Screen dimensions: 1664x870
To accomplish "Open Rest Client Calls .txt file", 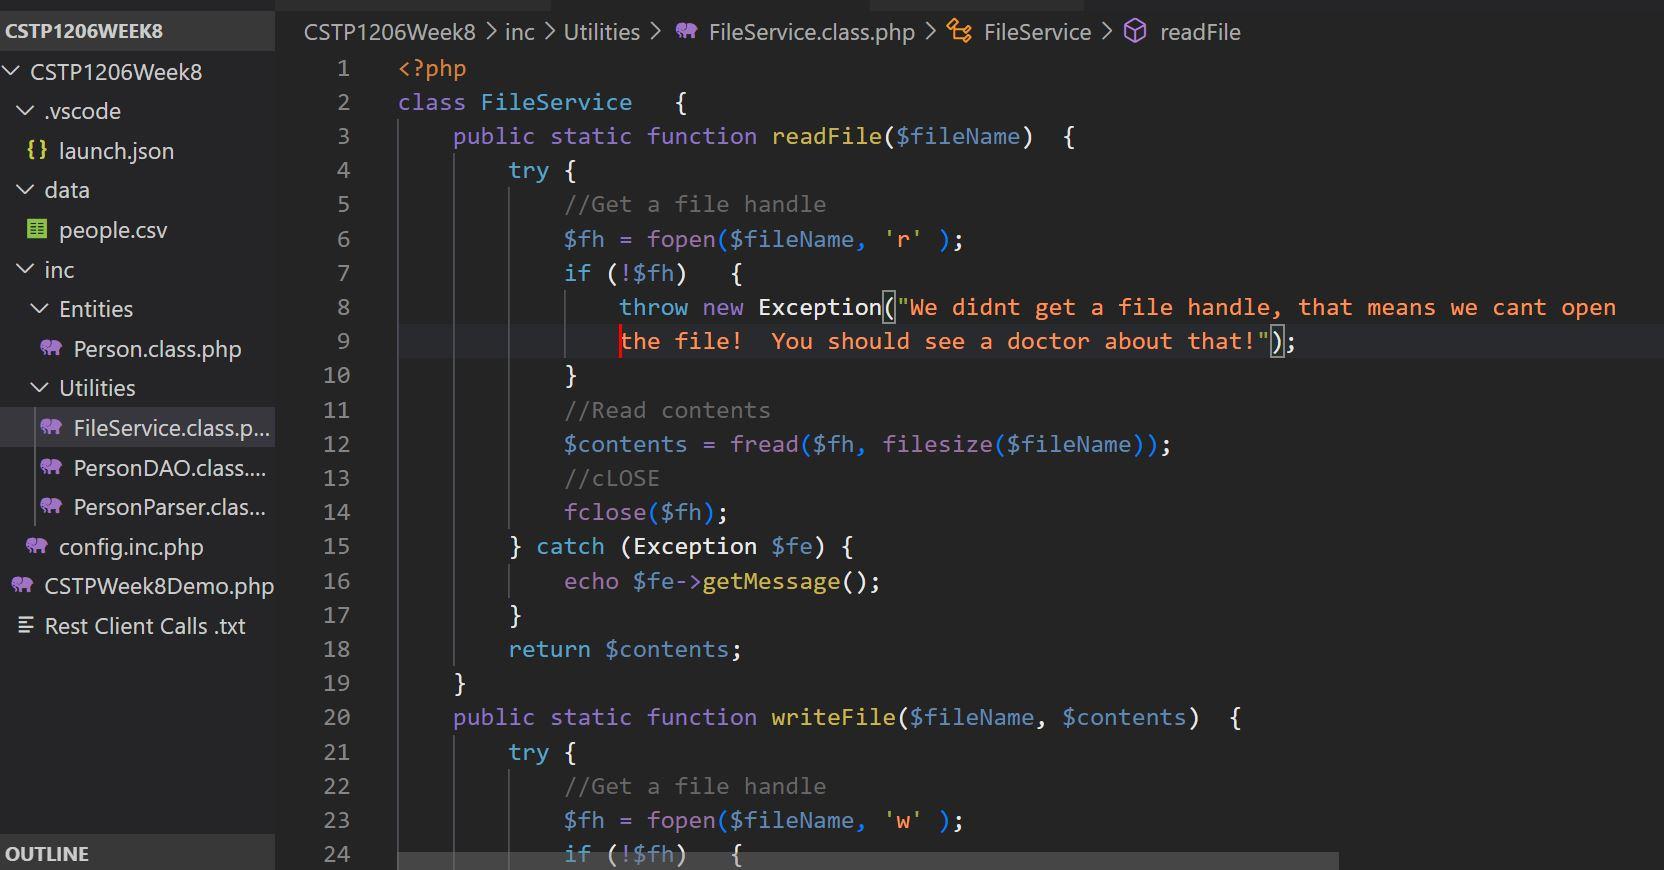I will point(145,626).
